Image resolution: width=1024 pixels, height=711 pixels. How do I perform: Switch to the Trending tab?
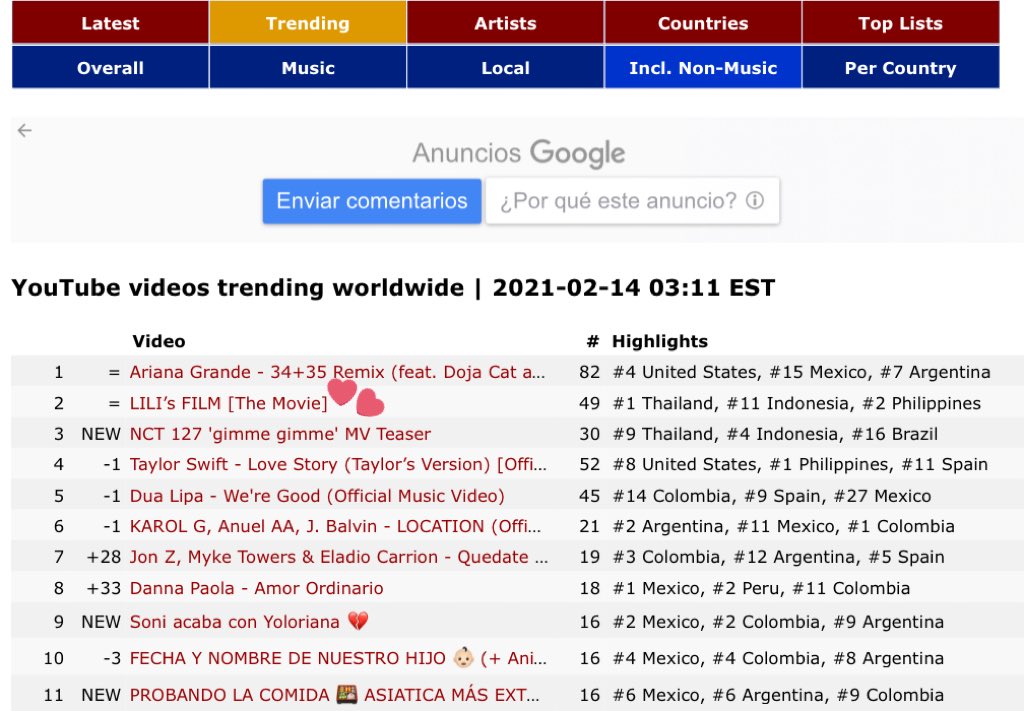pos(308,23)
